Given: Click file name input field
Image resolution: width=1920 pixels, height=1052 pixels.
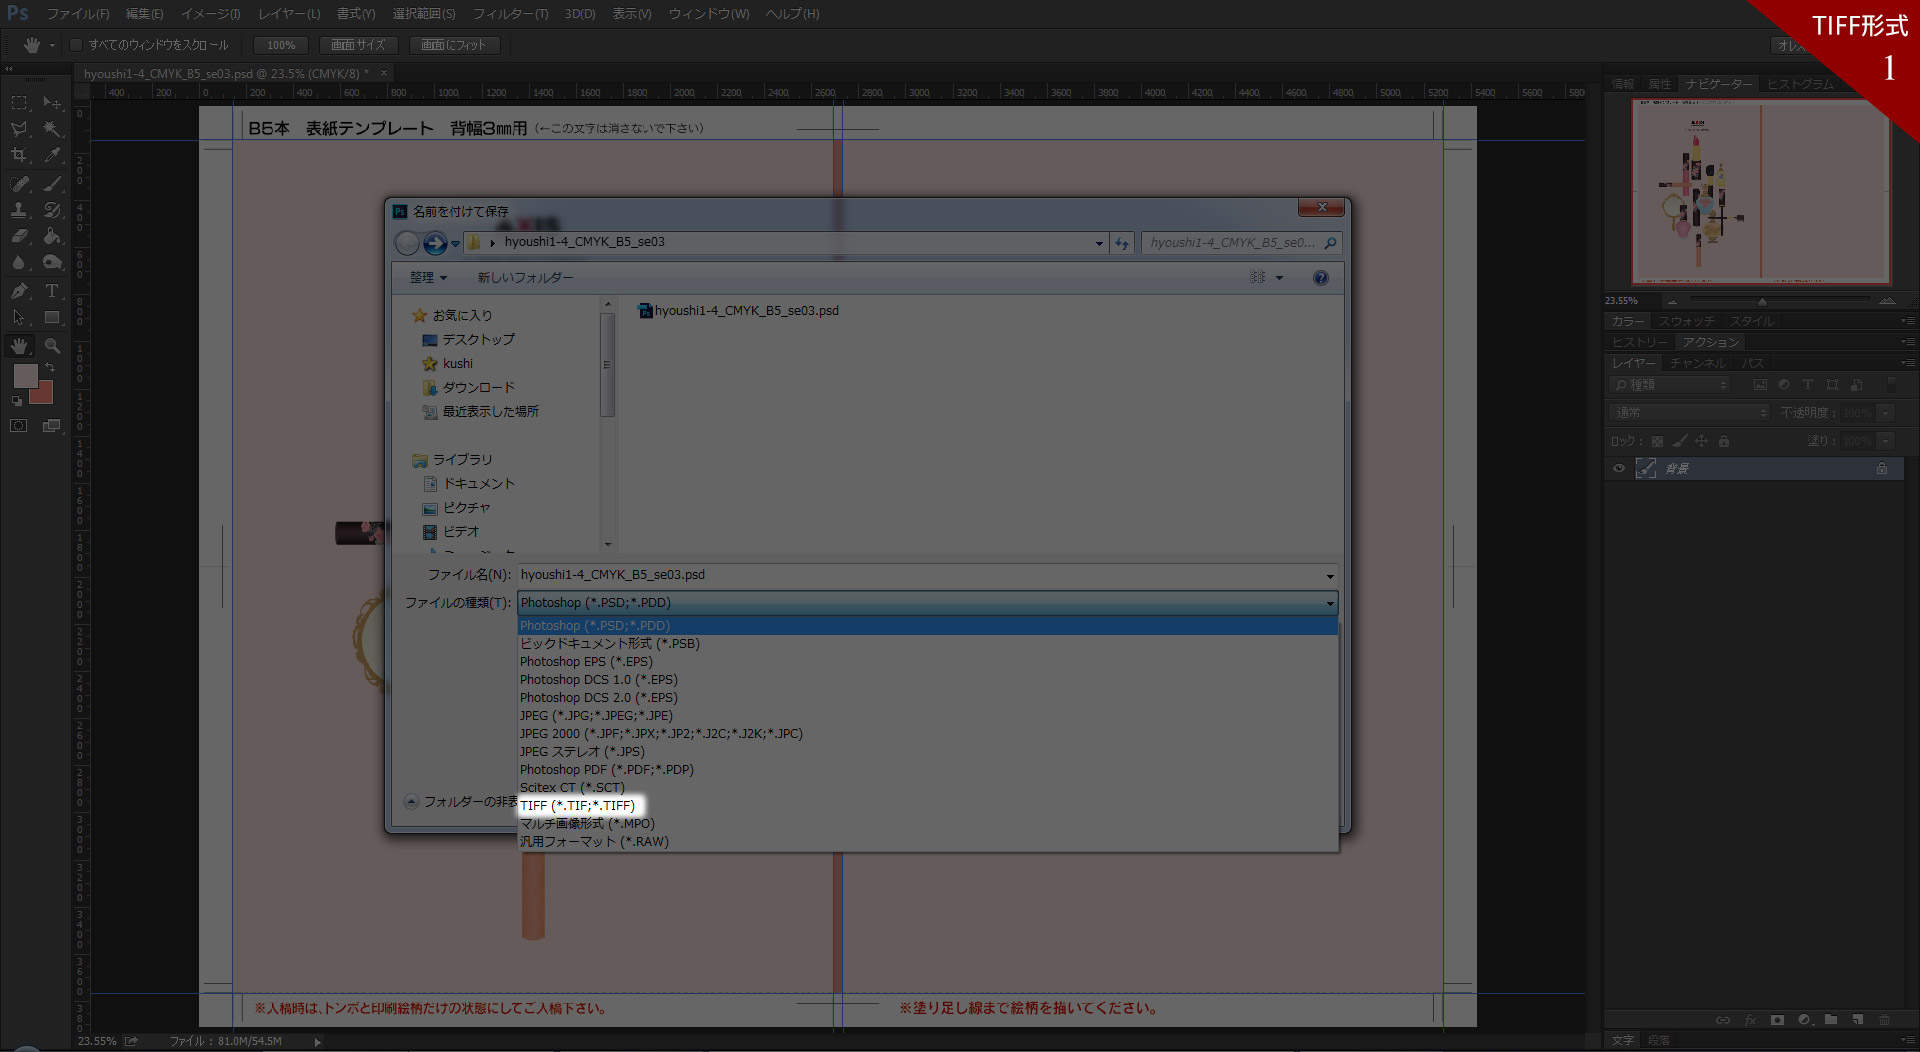Looking at the screenshot, I should [x=919, y=575].
